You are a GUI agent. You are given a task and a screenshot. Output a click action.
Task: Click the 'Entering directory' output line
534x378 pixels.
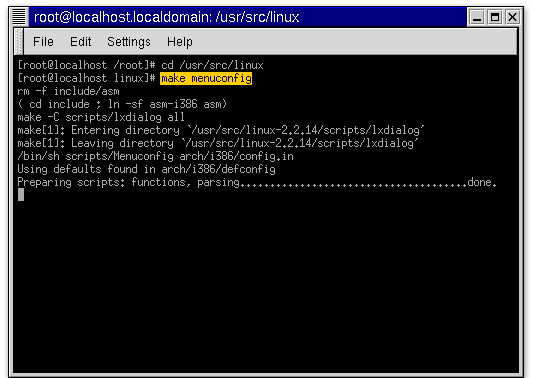point(221,130)
